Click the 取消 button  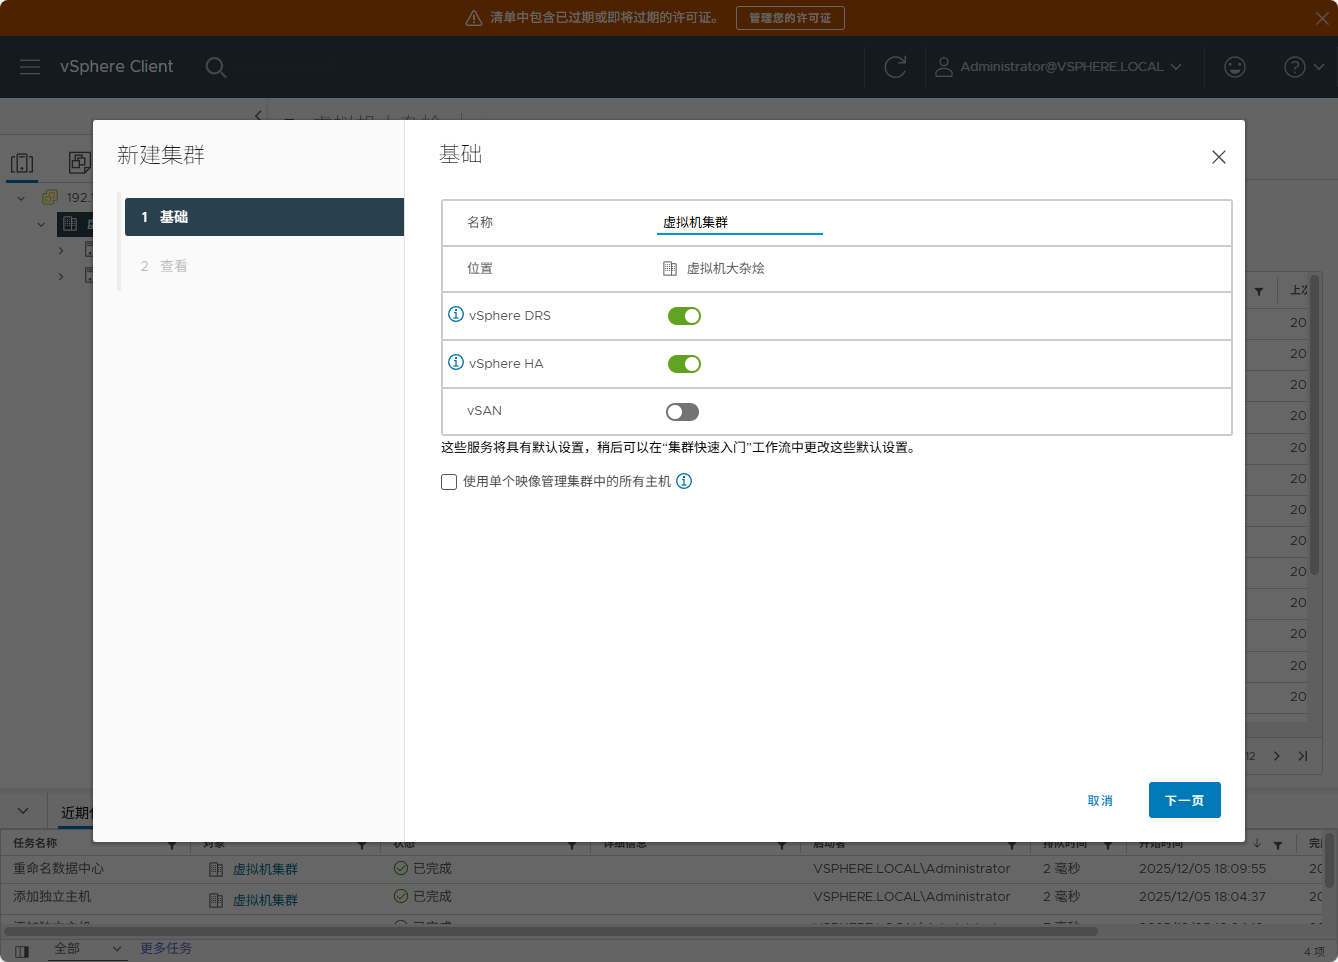point(1100,800)
